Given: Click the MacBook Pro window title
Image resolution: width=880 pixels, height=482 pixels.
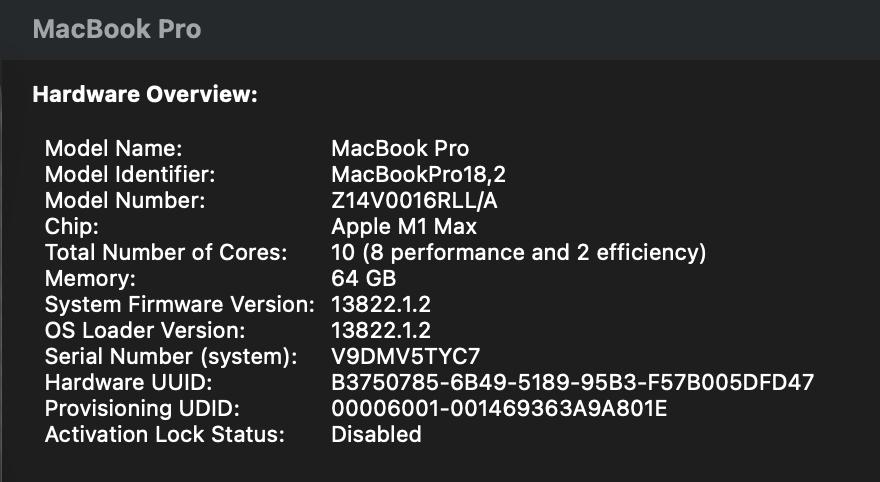Looking at the screenshot, I should [117, 29].
